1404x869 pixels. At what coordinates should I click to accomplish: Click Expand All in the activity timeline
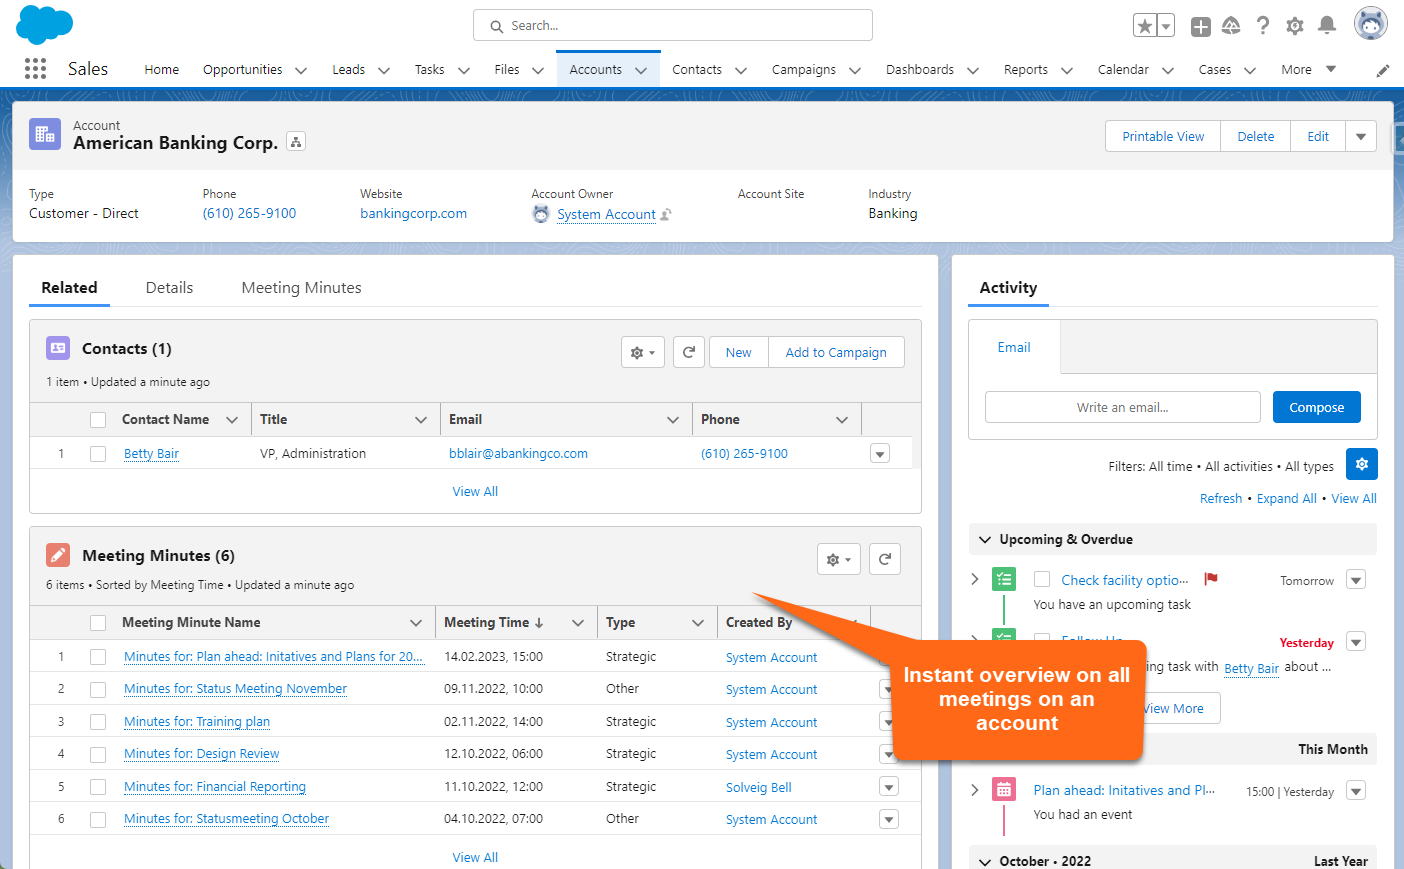1286,498
